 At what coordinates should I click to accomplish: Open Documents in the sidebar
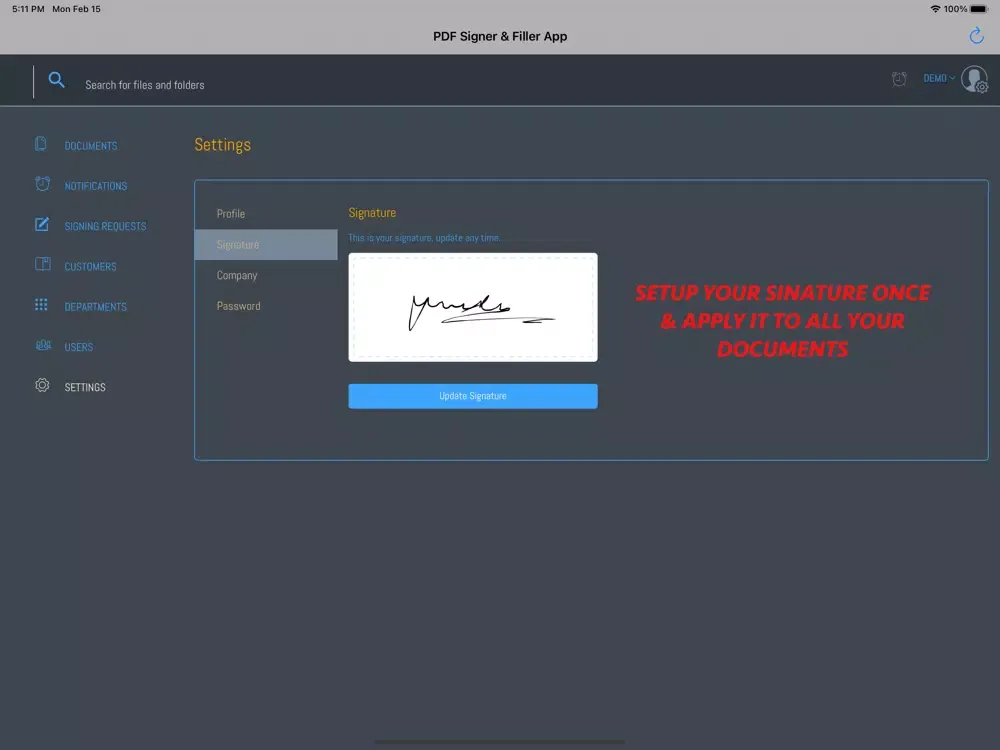click(91, 146)
